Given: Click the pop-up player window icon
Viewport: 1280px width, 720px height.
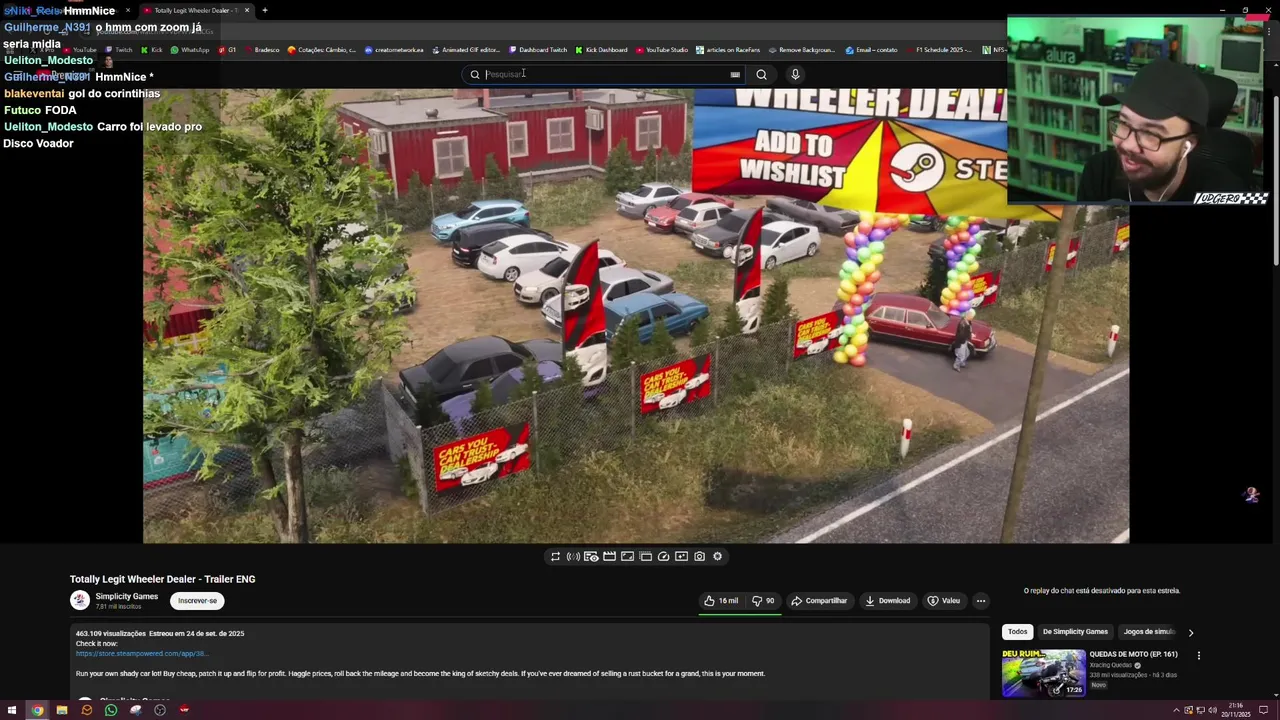Looking at the screenshot, I should coord(645,557).
